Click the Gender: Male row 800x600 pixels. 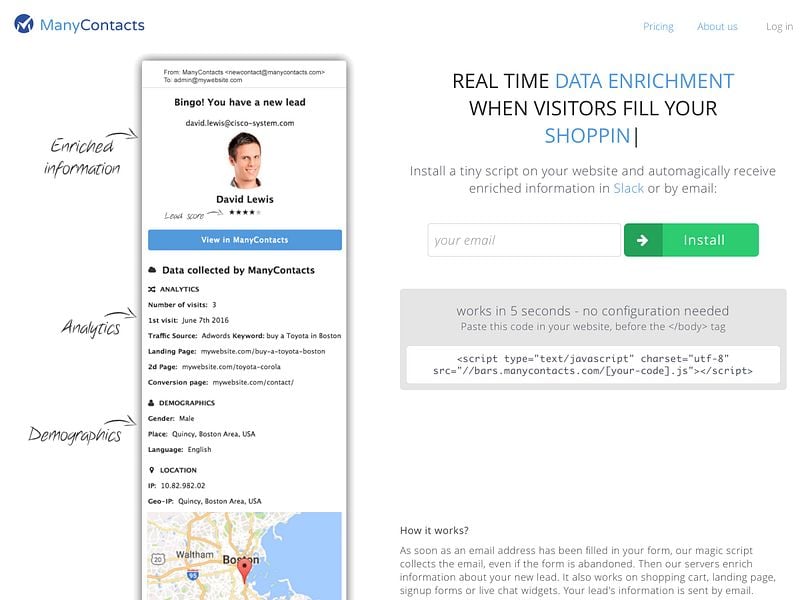click(x=171, y=418)
